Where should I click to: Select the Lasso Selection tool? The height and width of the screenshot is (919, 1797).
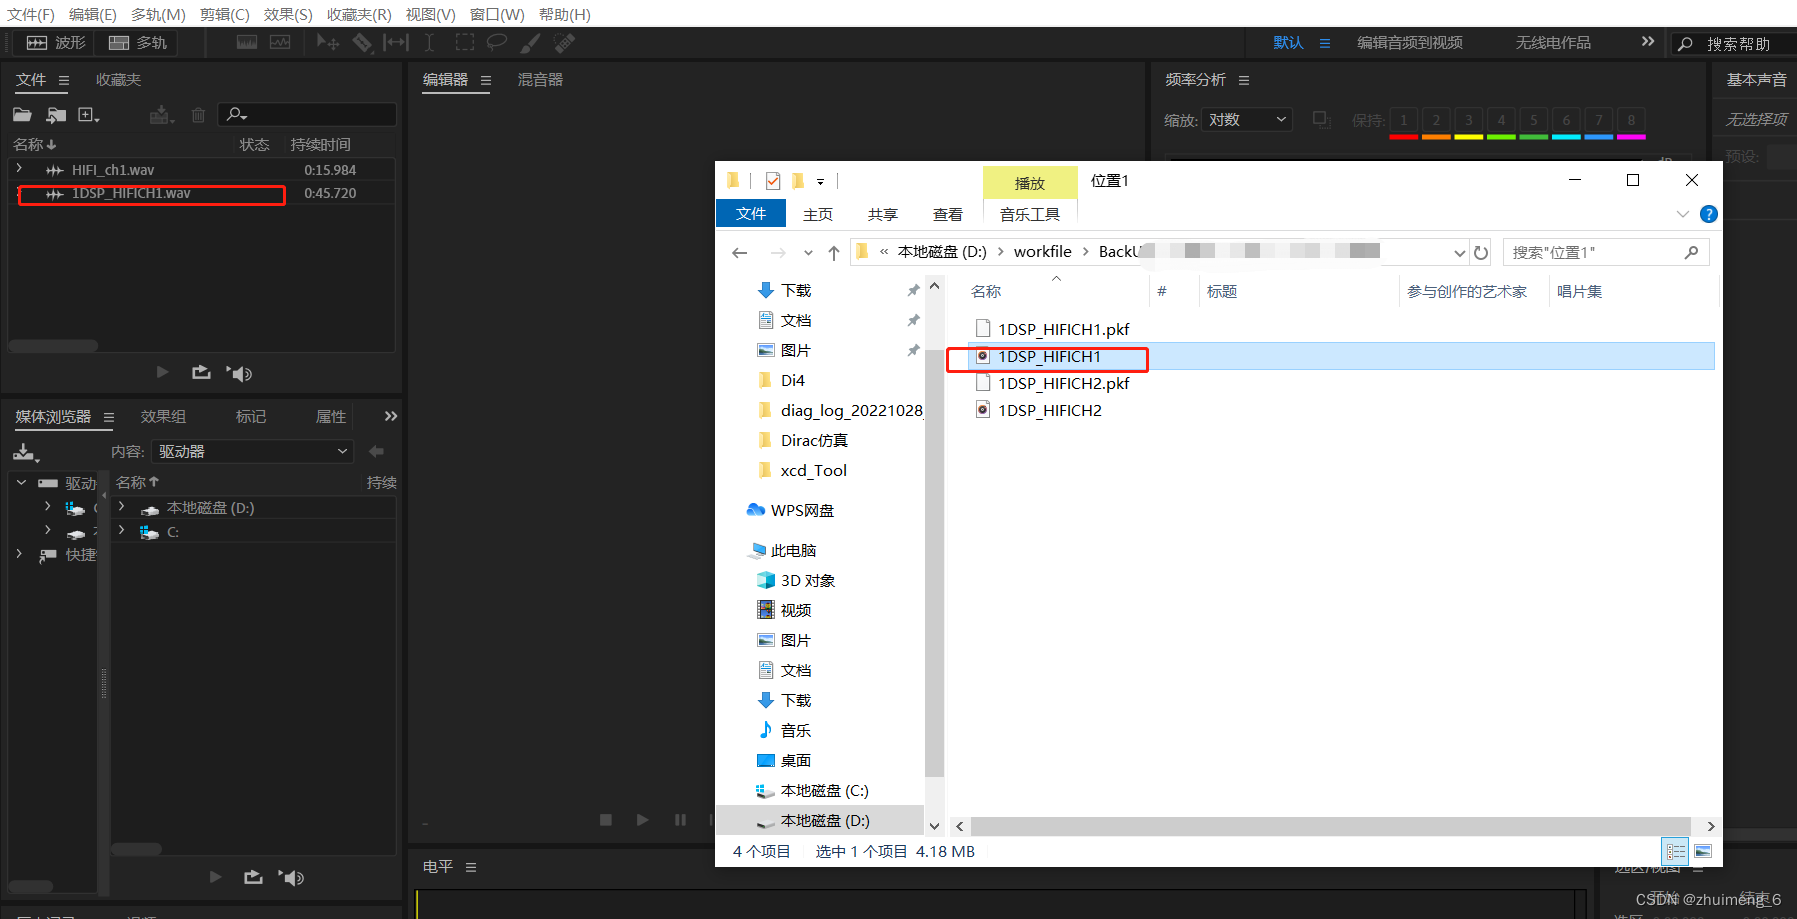pos(496,43)
